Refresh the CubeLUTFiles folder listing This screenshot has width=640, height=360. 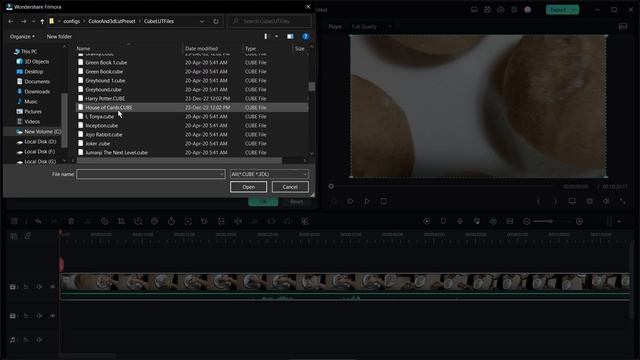216,21
